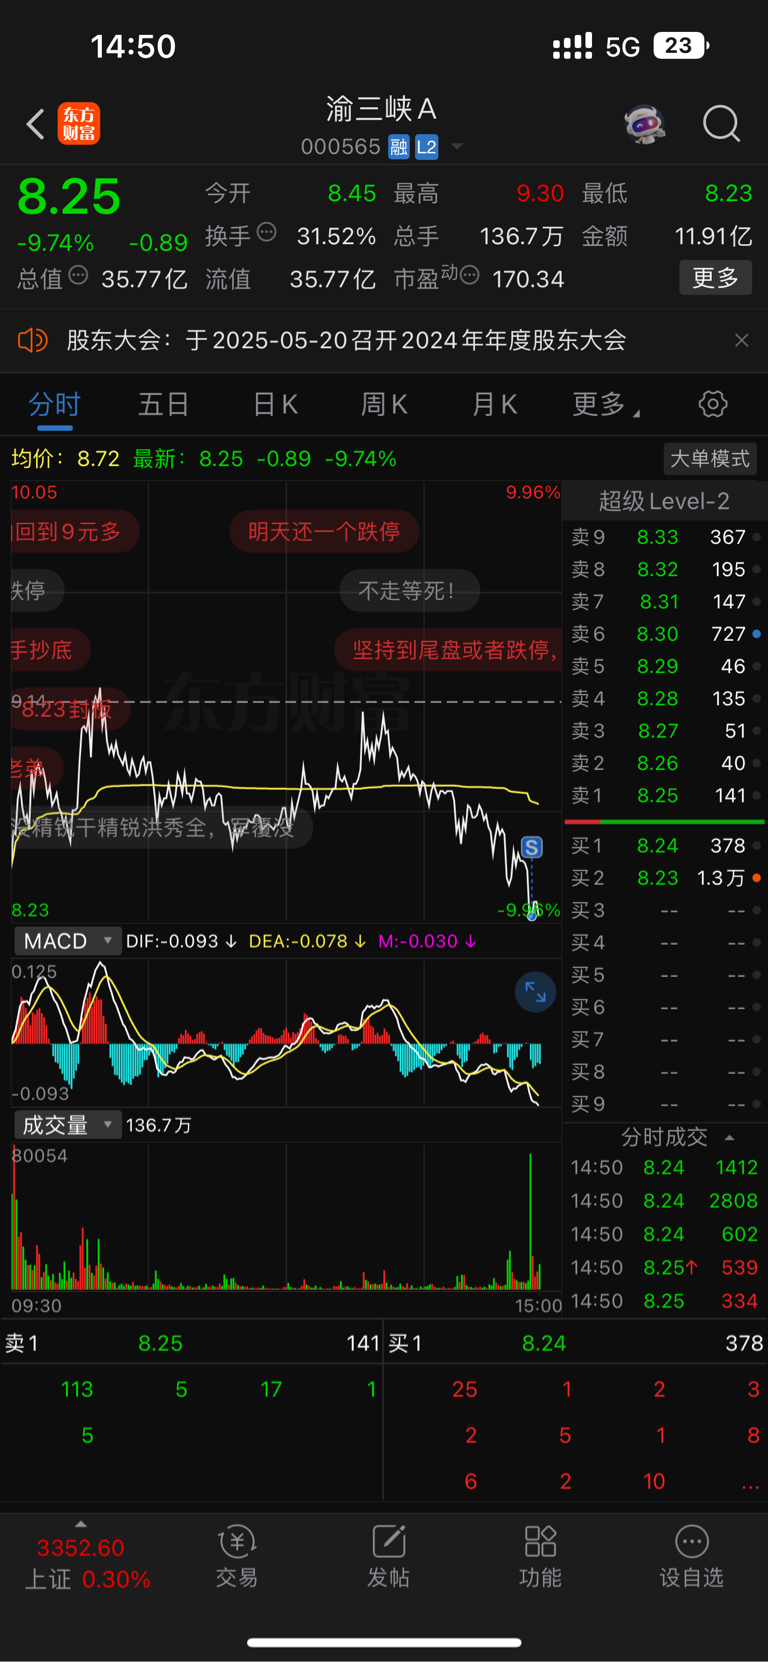Tap the intraday price chart area

click(x=286, y=701)
